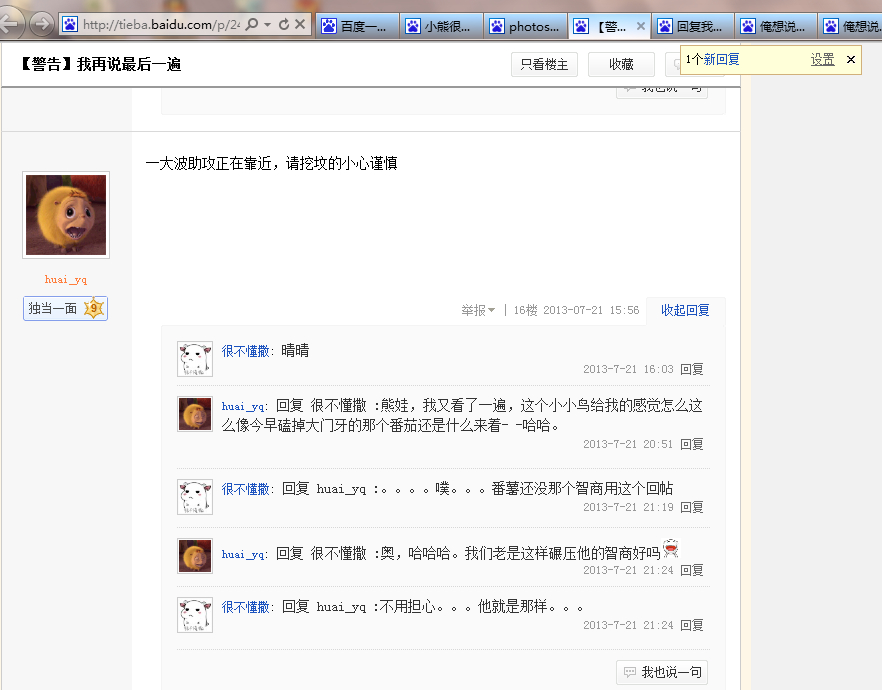Reply to the 20:51 comment
Viewport: 882px width, 690px height.
pos(692,444)
